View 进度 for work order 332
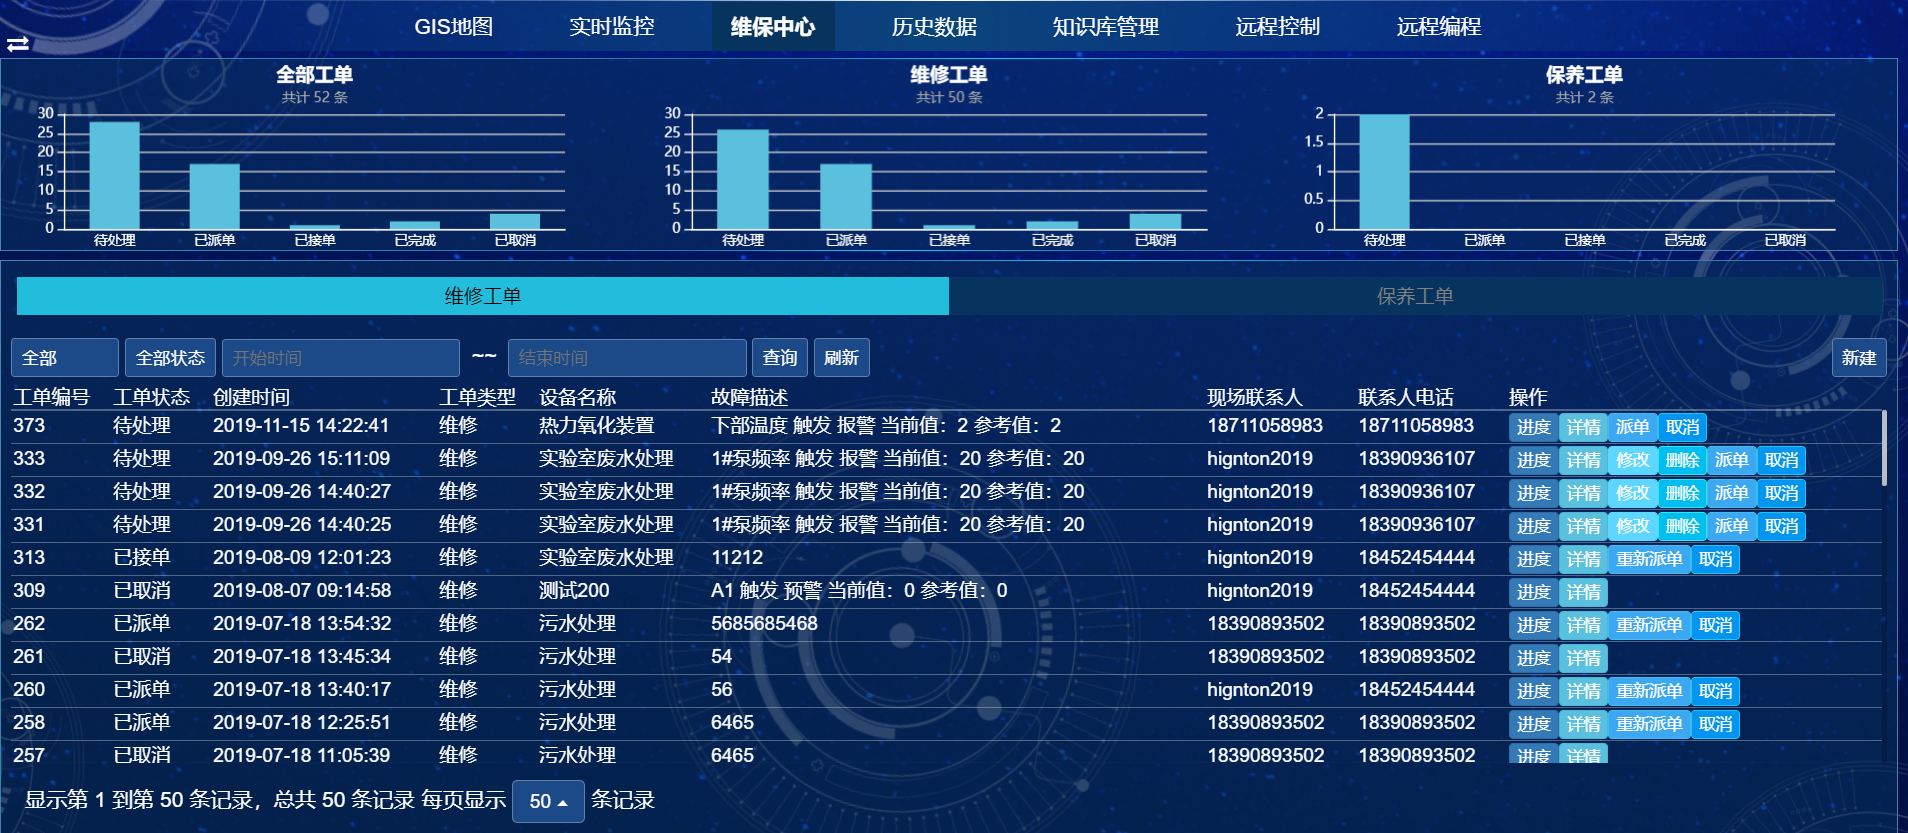 pyautogui.click(x=1533, y=493)
